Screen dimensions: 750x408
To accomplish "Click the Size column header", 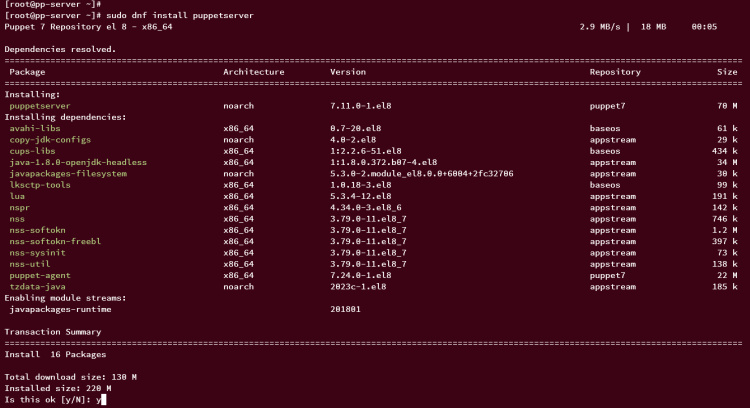I will tap(727, 72).
